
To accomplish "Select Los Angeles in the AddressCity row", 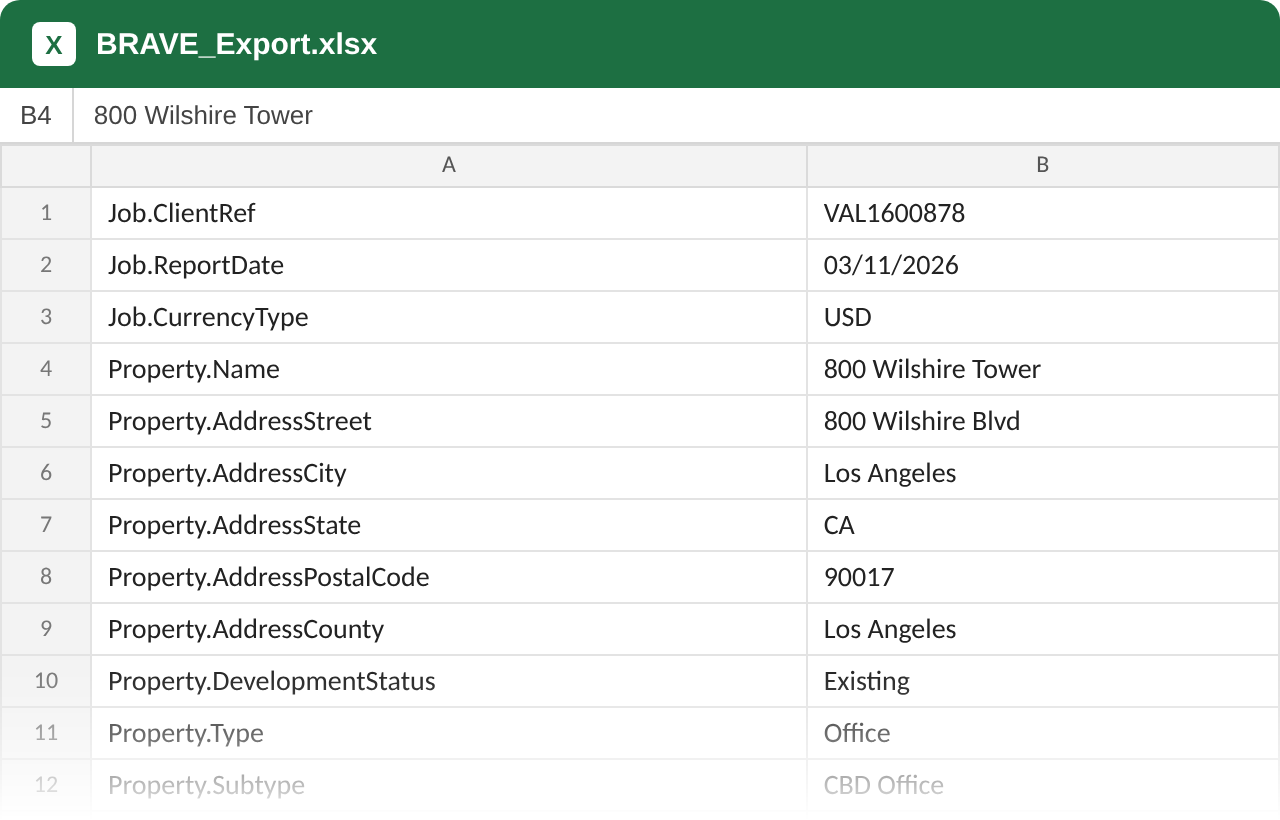I will (x=1043, y=473).
